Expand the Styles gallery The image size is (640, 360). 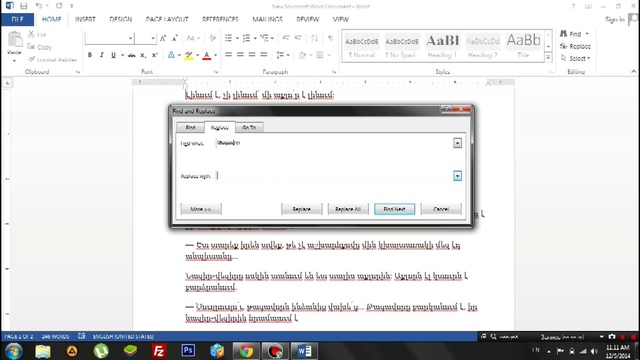click(x=549, y=58)
